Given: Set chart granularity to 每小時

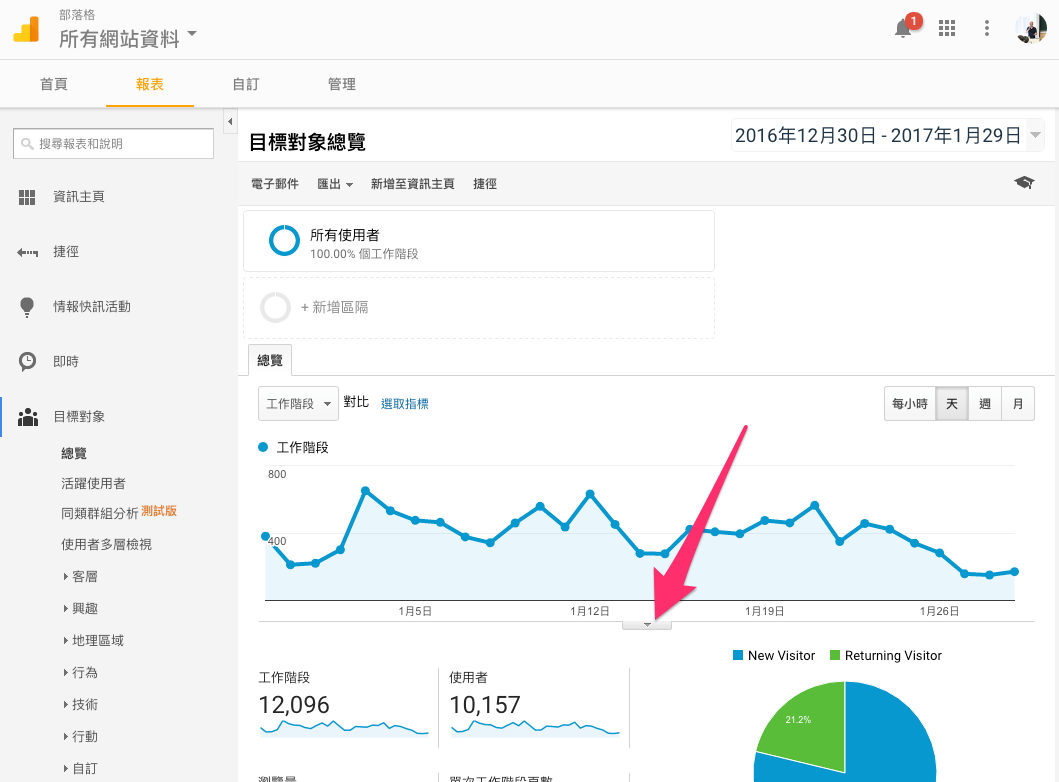Looking at the screenshot, I should (x=910, y=404).
